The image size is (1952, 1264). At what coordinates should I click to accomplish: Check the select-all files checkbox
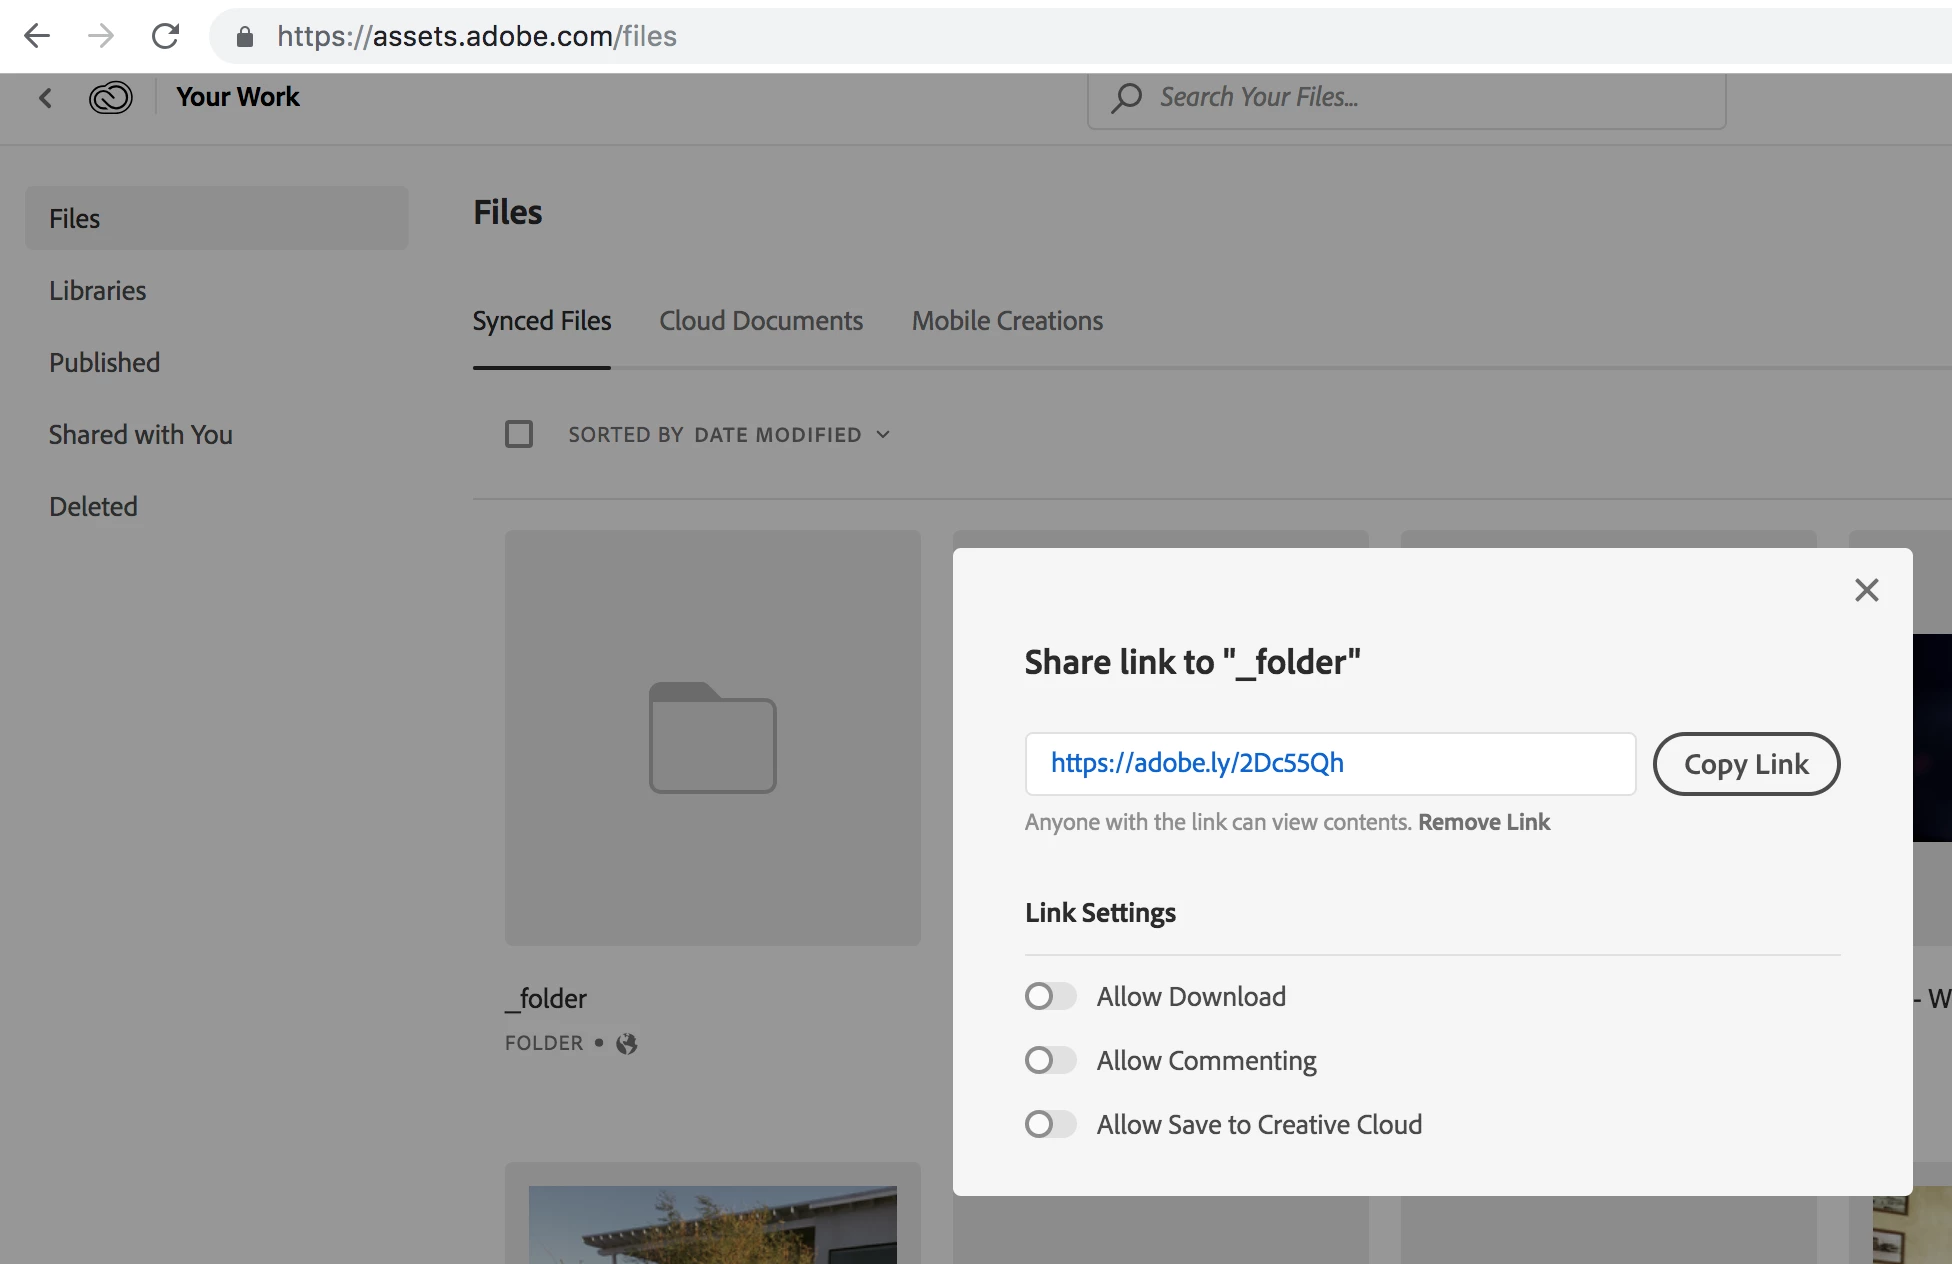click(x=519, y=434)
